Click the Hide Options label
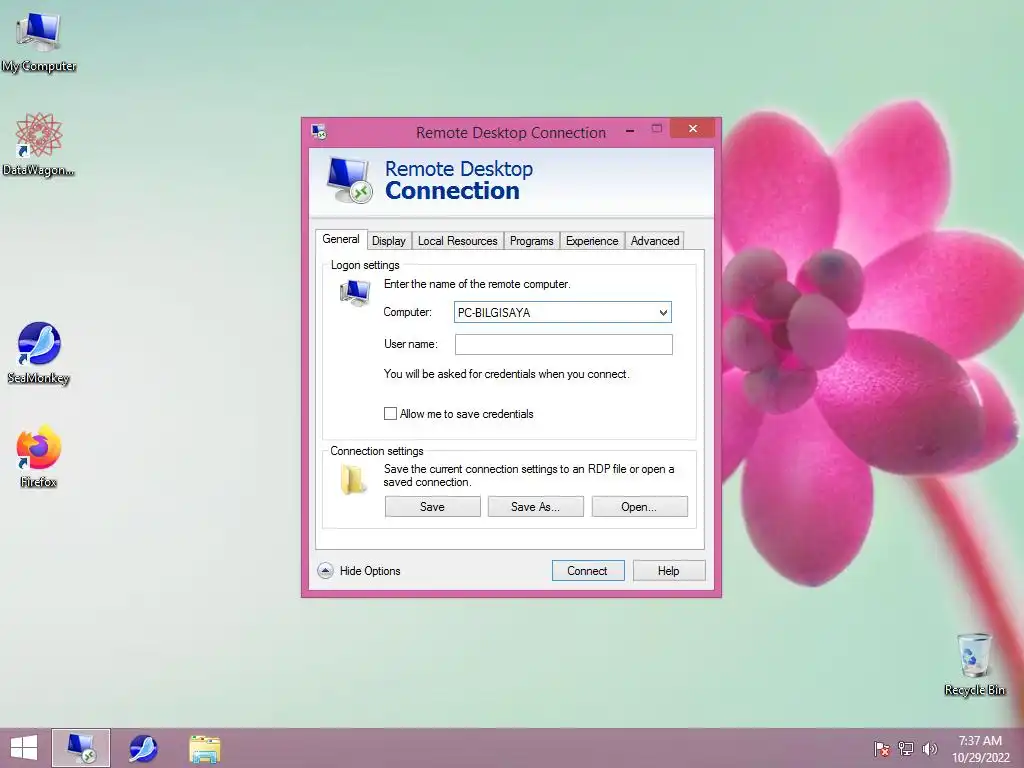1024x768 pixels. 370,571
